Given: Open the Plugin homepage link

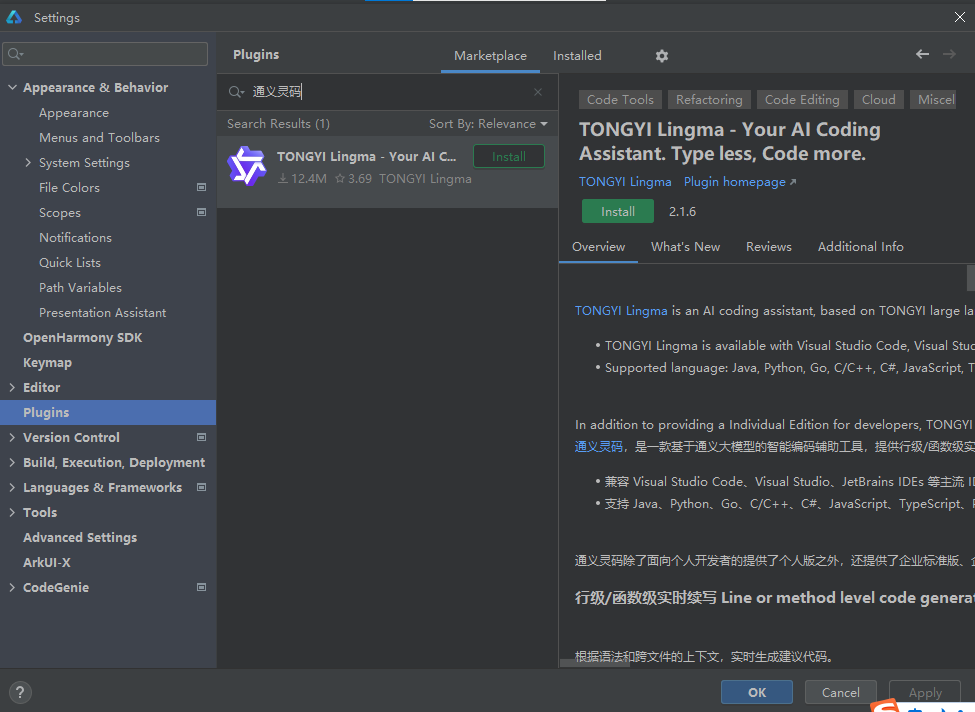Looking at the screenshot, I should click(739, 182).
